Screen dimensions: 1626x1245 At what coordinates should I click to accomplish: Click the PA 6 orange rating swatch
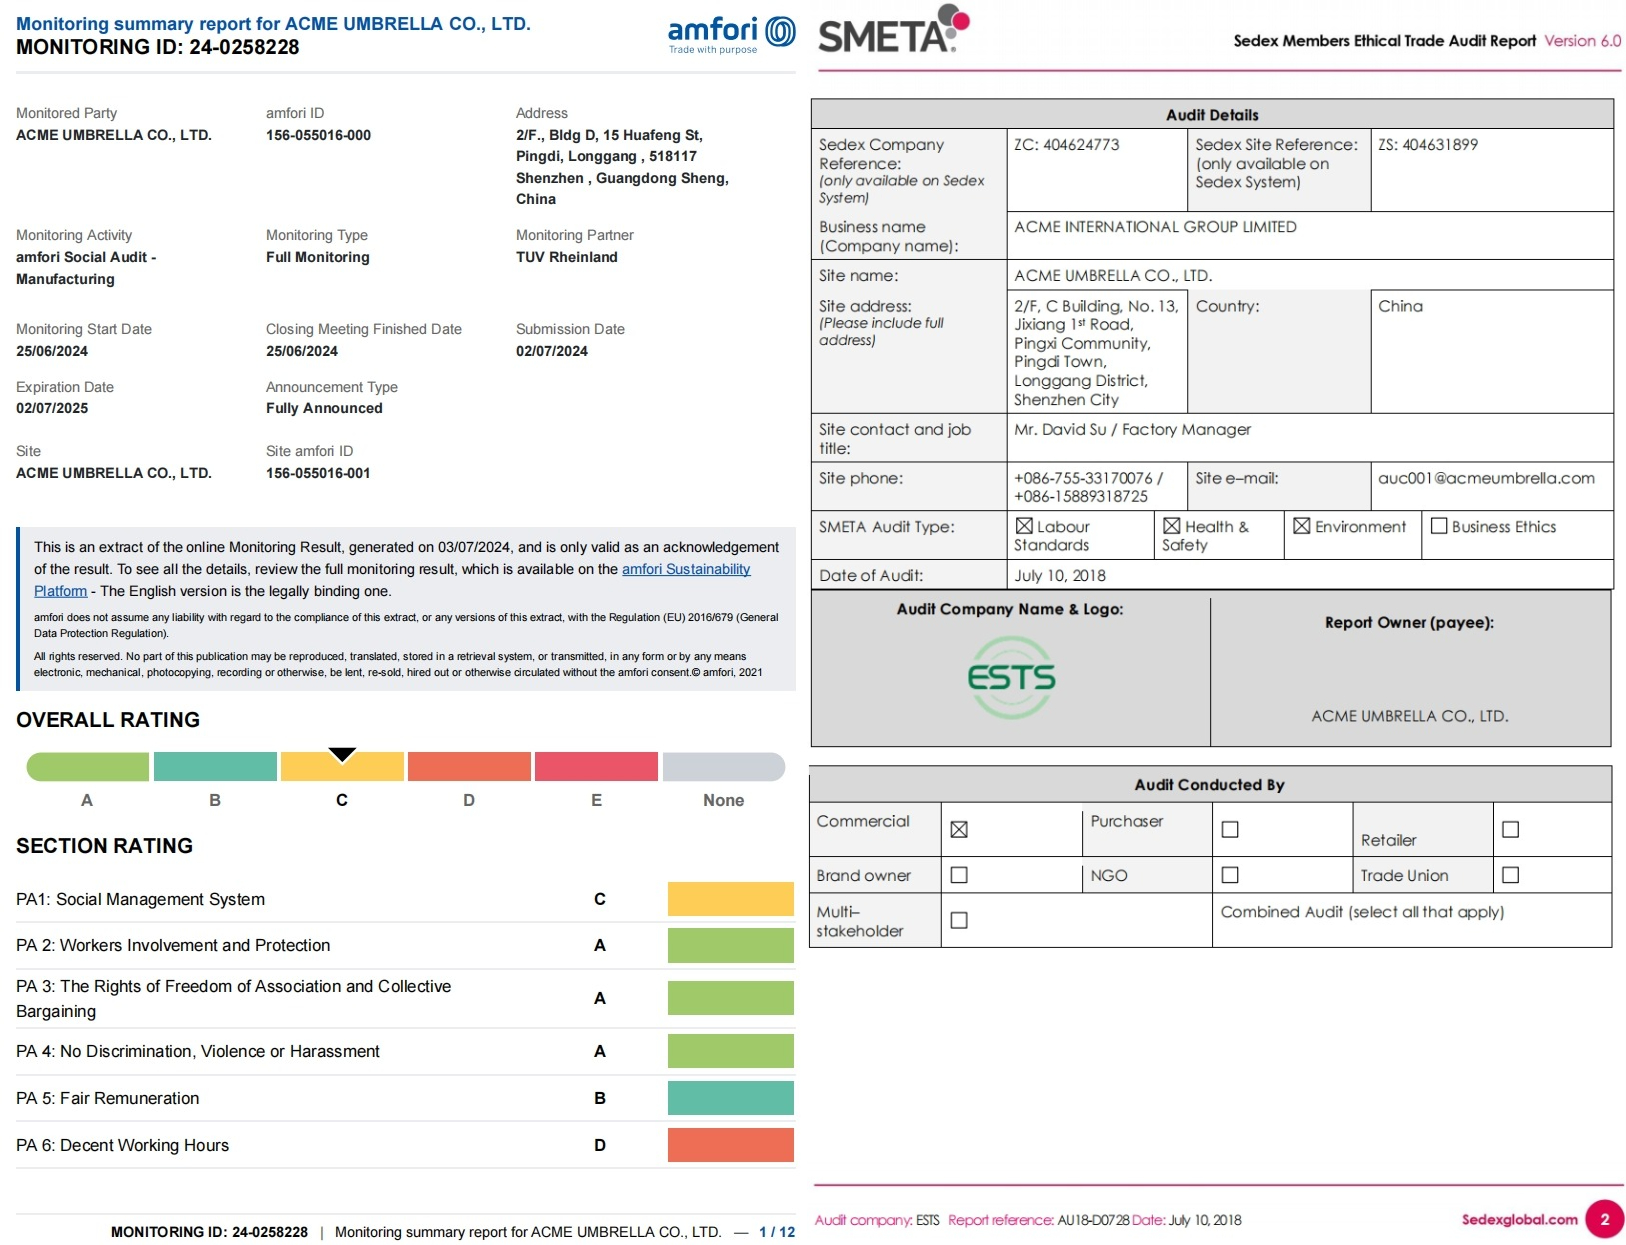coord(731,1145)
